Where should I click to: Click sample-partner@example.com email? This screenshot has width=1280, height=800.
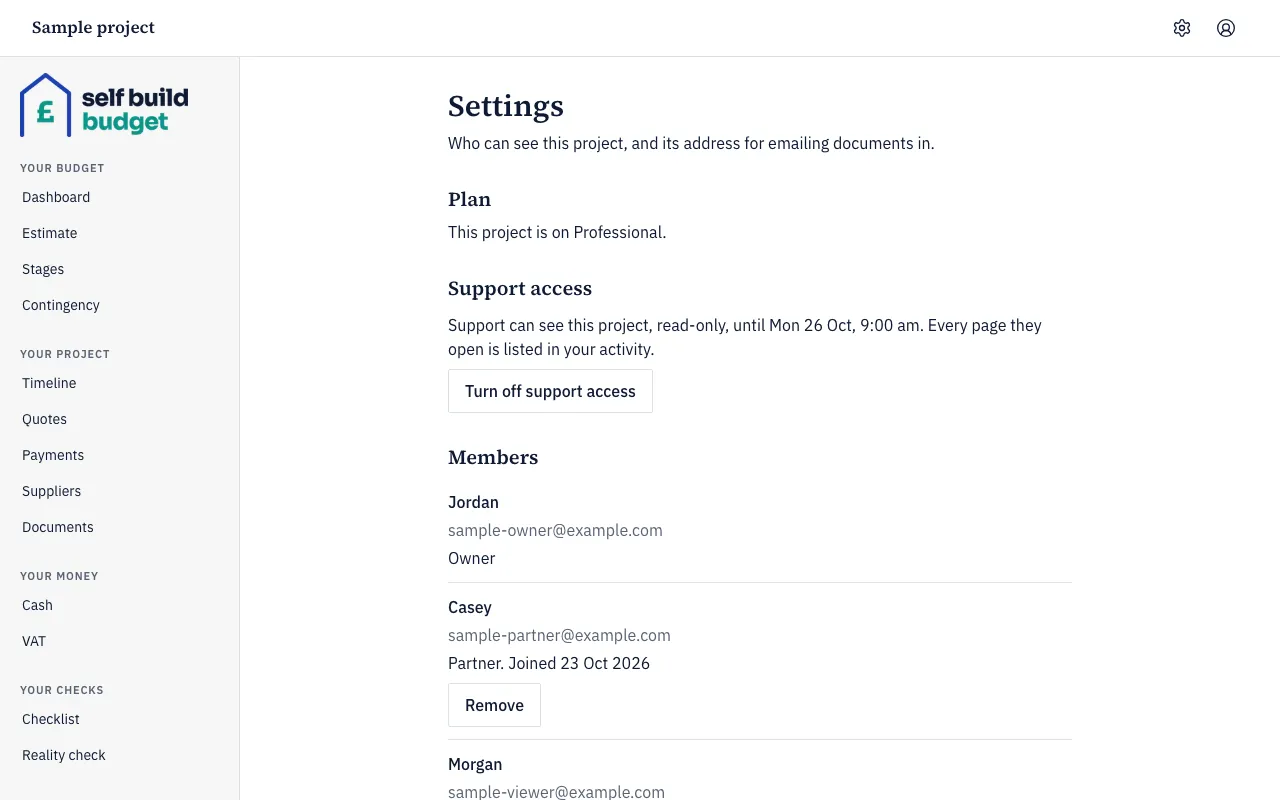point(559,635)
